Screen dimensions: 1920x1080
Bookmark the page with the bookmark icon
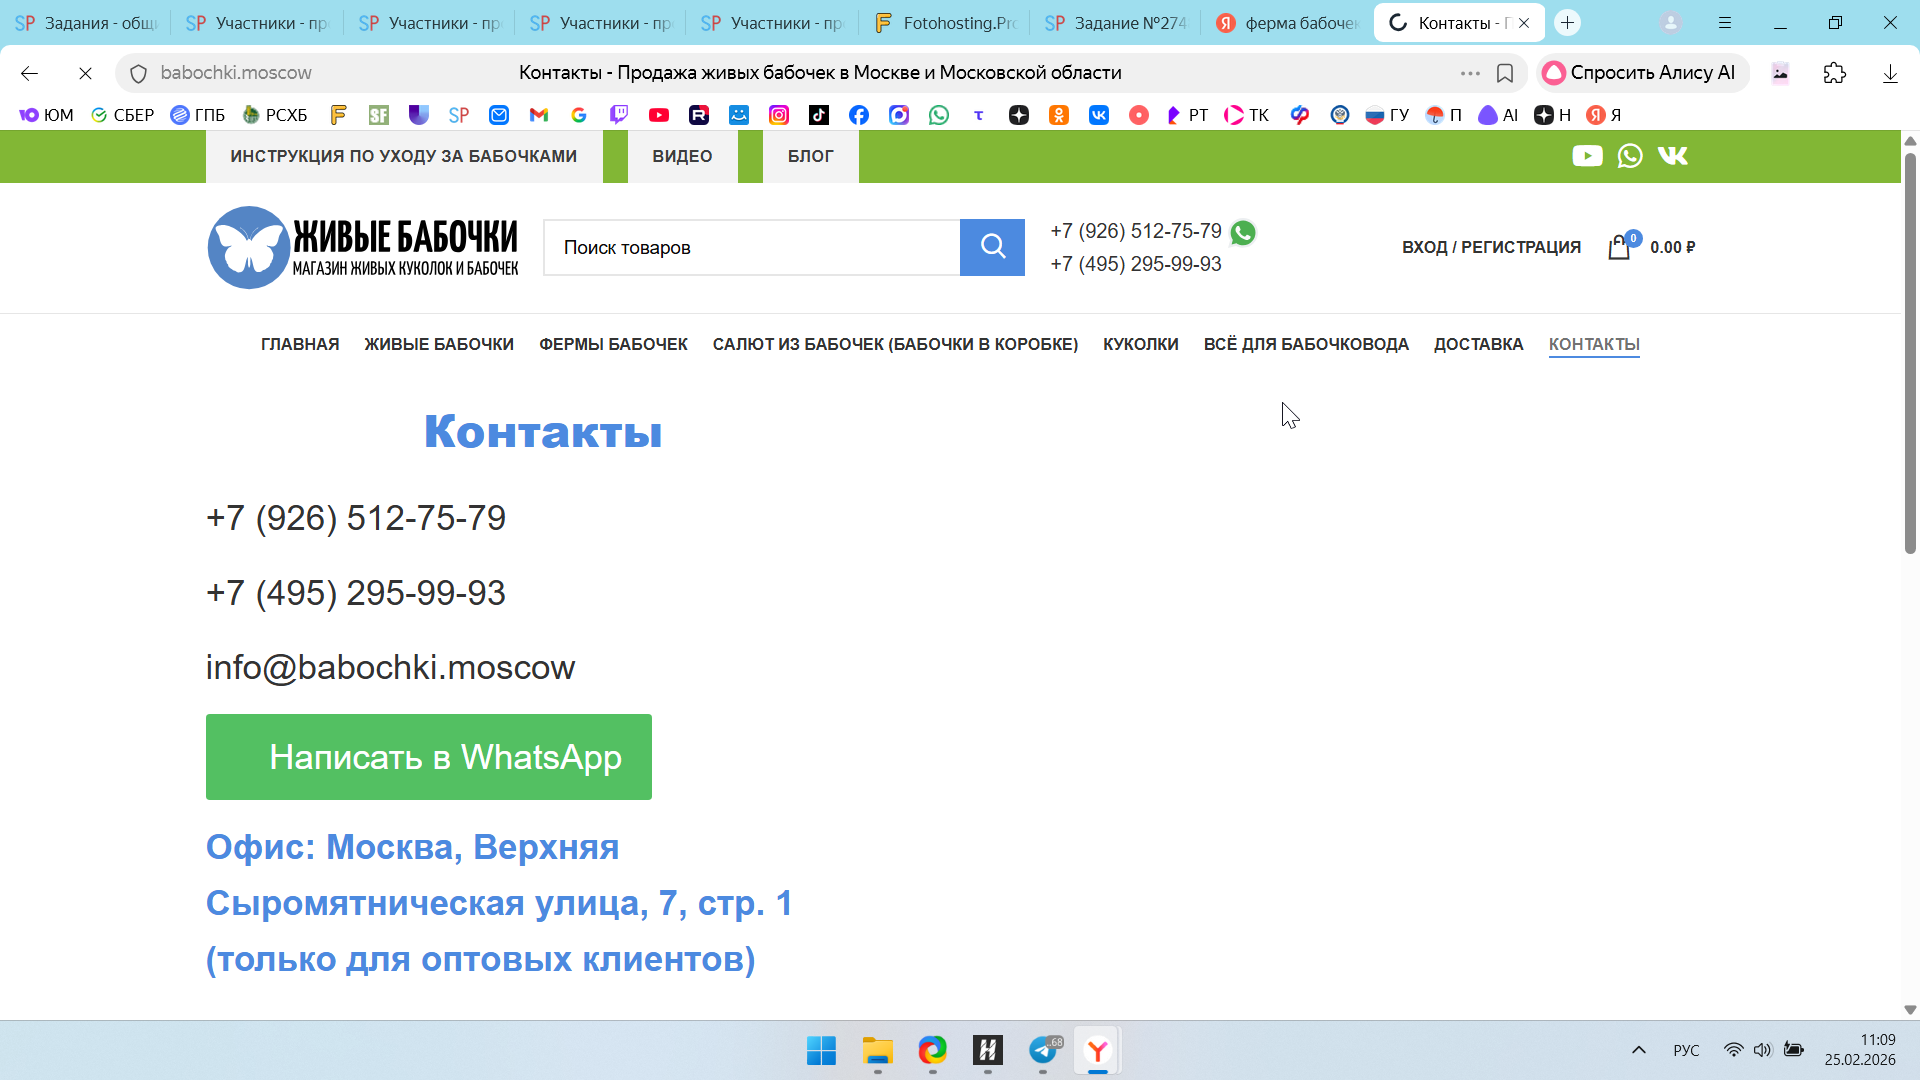point(1505,73)
